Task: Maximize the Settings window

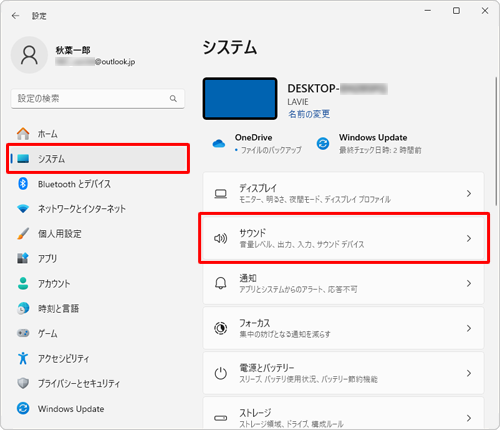Action: click(x=456, y=11)
